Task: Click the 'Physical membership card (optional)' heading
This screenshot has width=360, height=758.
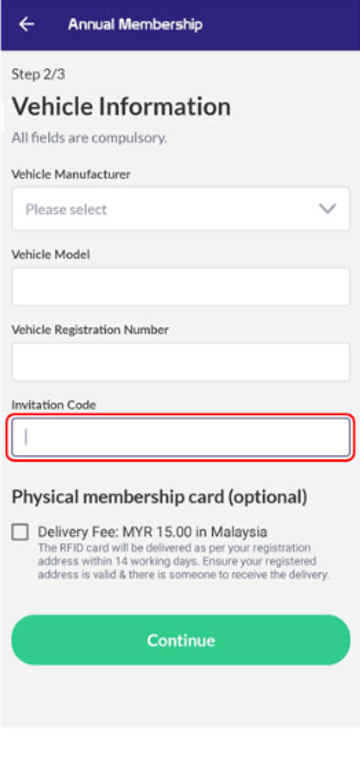Action: point(159,497)
